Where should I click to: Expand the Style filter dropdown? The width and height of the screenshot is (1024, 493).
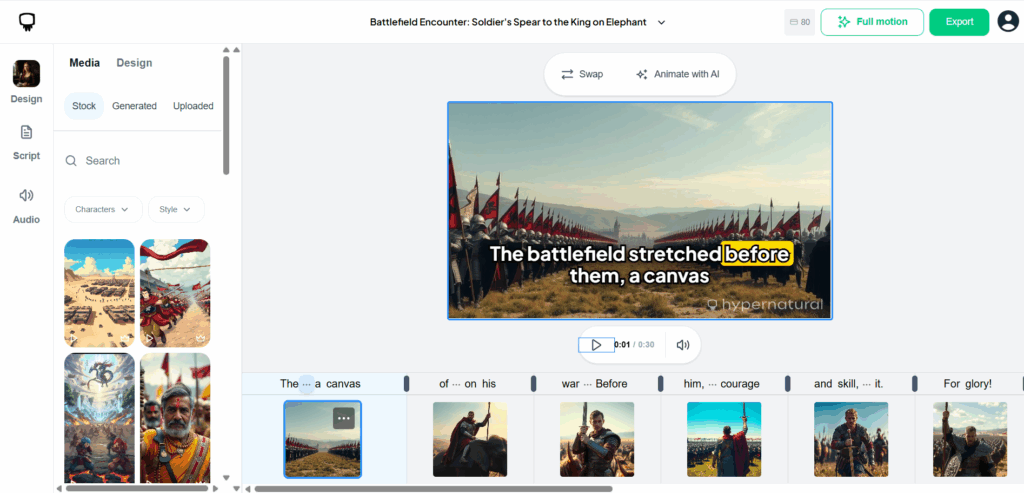point(176,209)
